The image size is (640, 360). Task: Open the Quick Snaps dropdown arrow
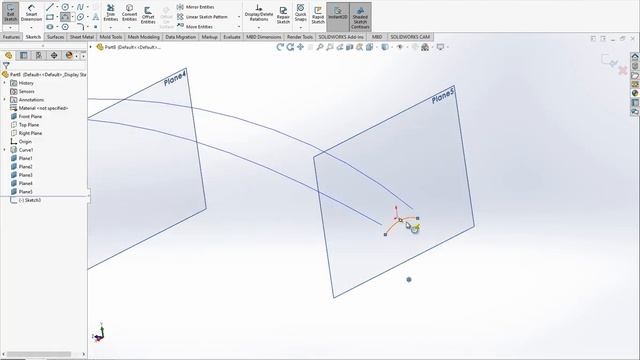click(300, 27)
